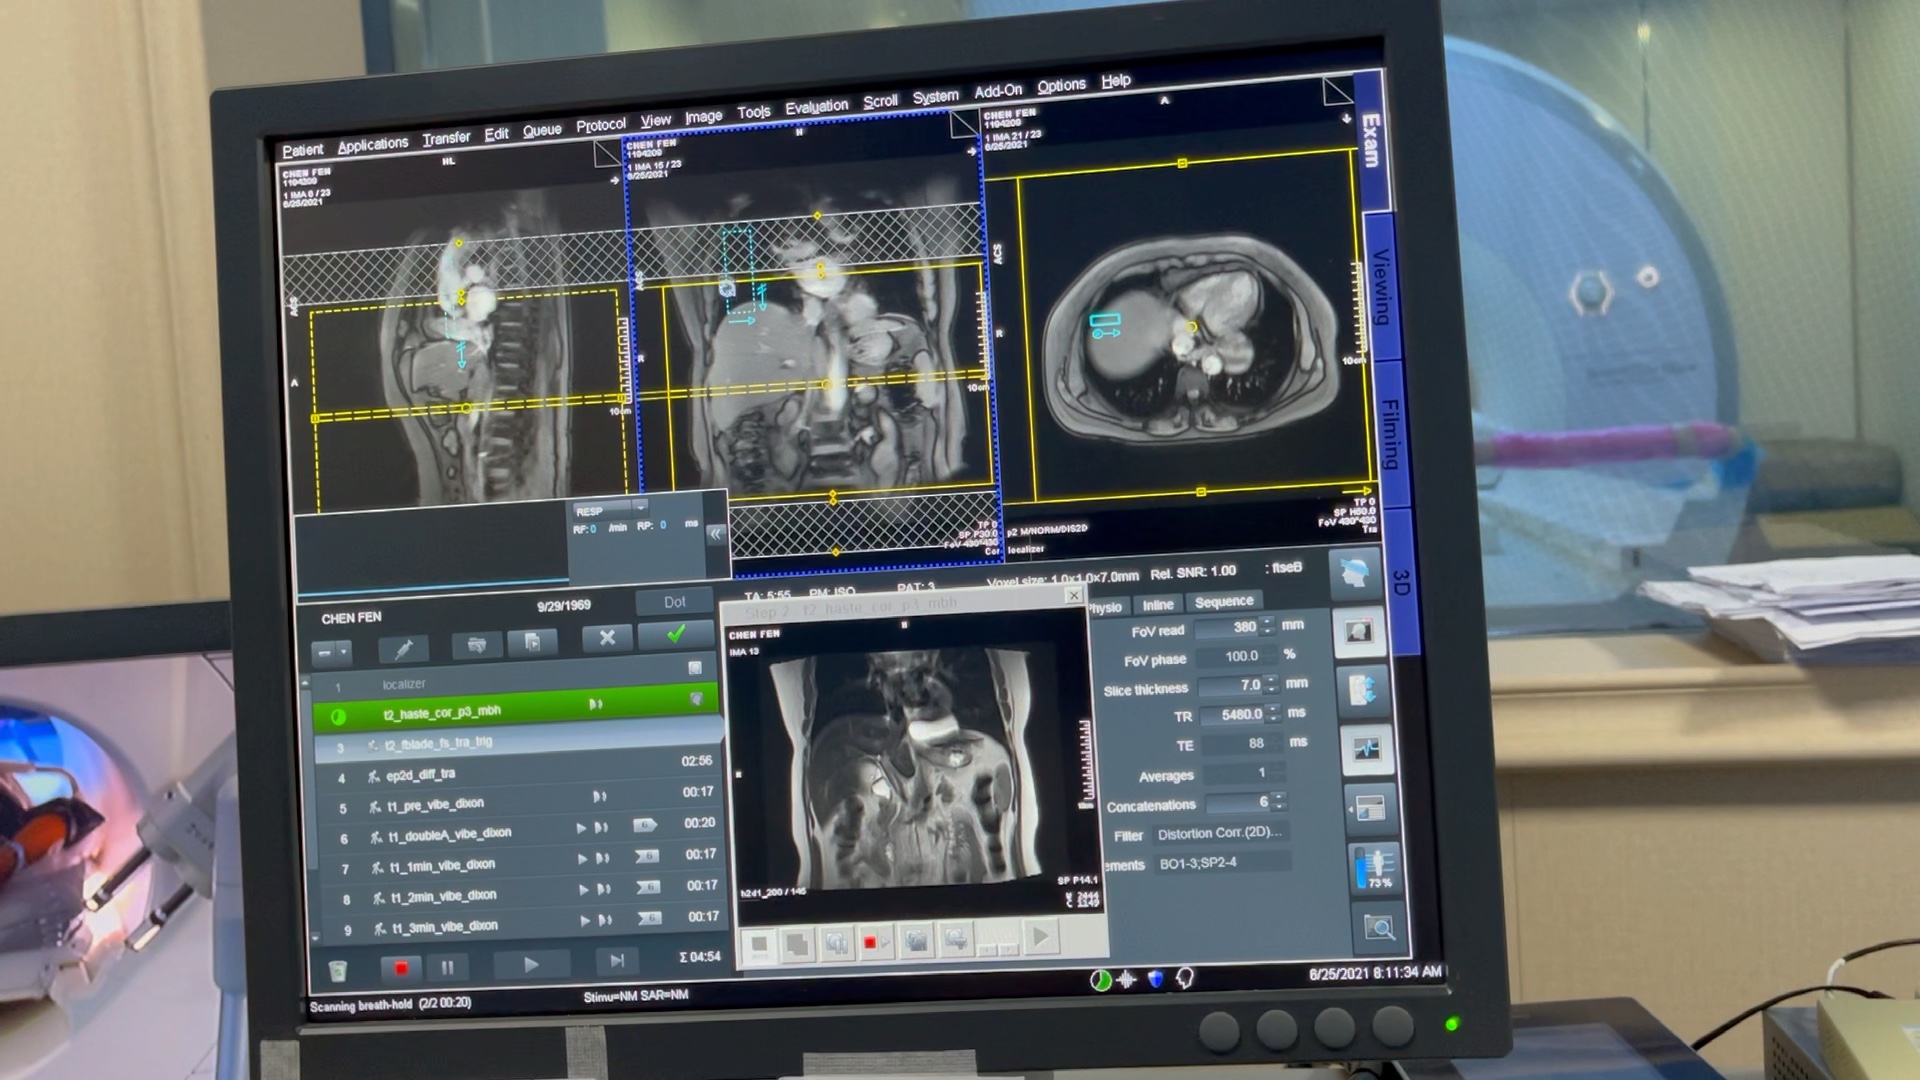The image size is (1920, 1080).
Task: Toggle breath-hold icon on t1_pre_vibe_dixon
Action: [x=600, y=797]
